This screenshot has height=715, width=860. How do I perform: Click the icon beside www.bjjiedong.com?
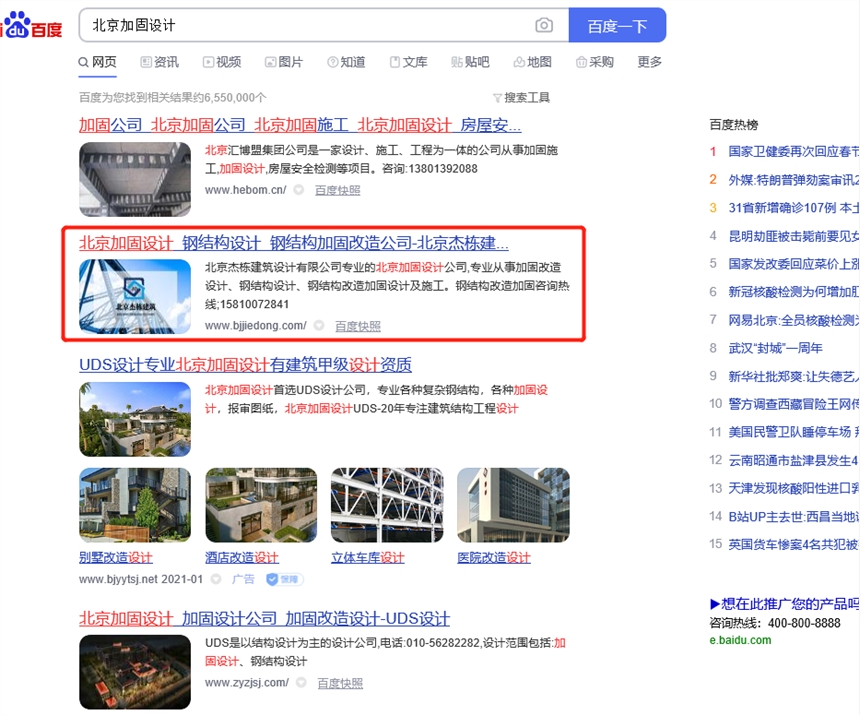pos(319,326)
